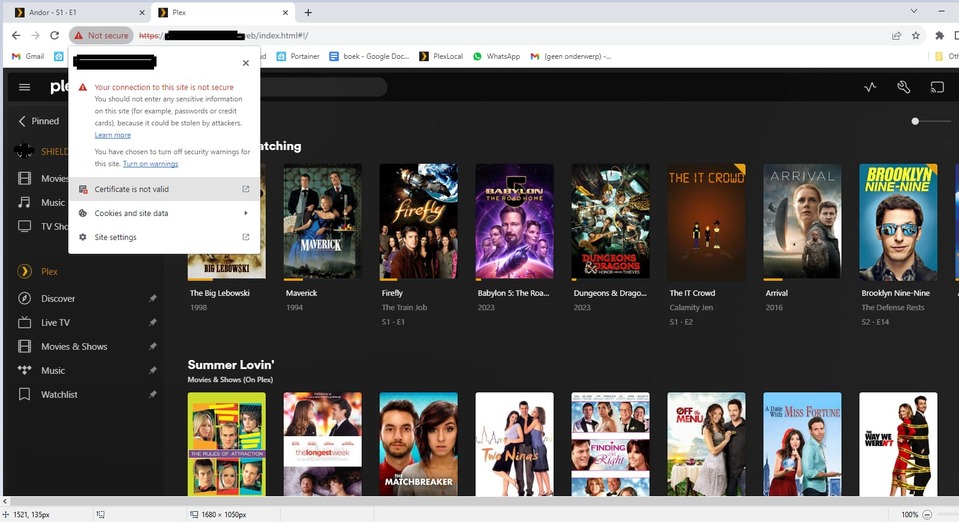This screenshot has height=522, width=959.
Task: Click The Big Lebowski title text
Action: (220, 293)
